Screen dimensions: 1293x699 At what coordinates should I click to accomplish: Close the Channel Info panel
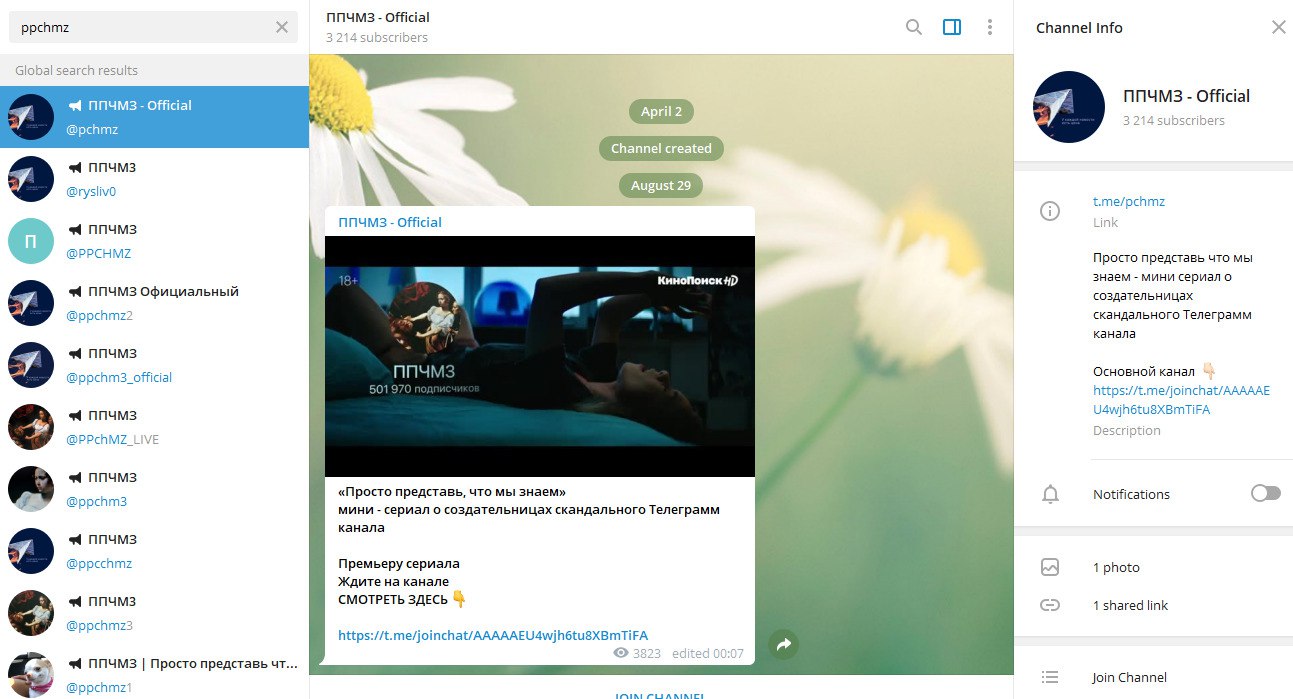coord(1279,27)
